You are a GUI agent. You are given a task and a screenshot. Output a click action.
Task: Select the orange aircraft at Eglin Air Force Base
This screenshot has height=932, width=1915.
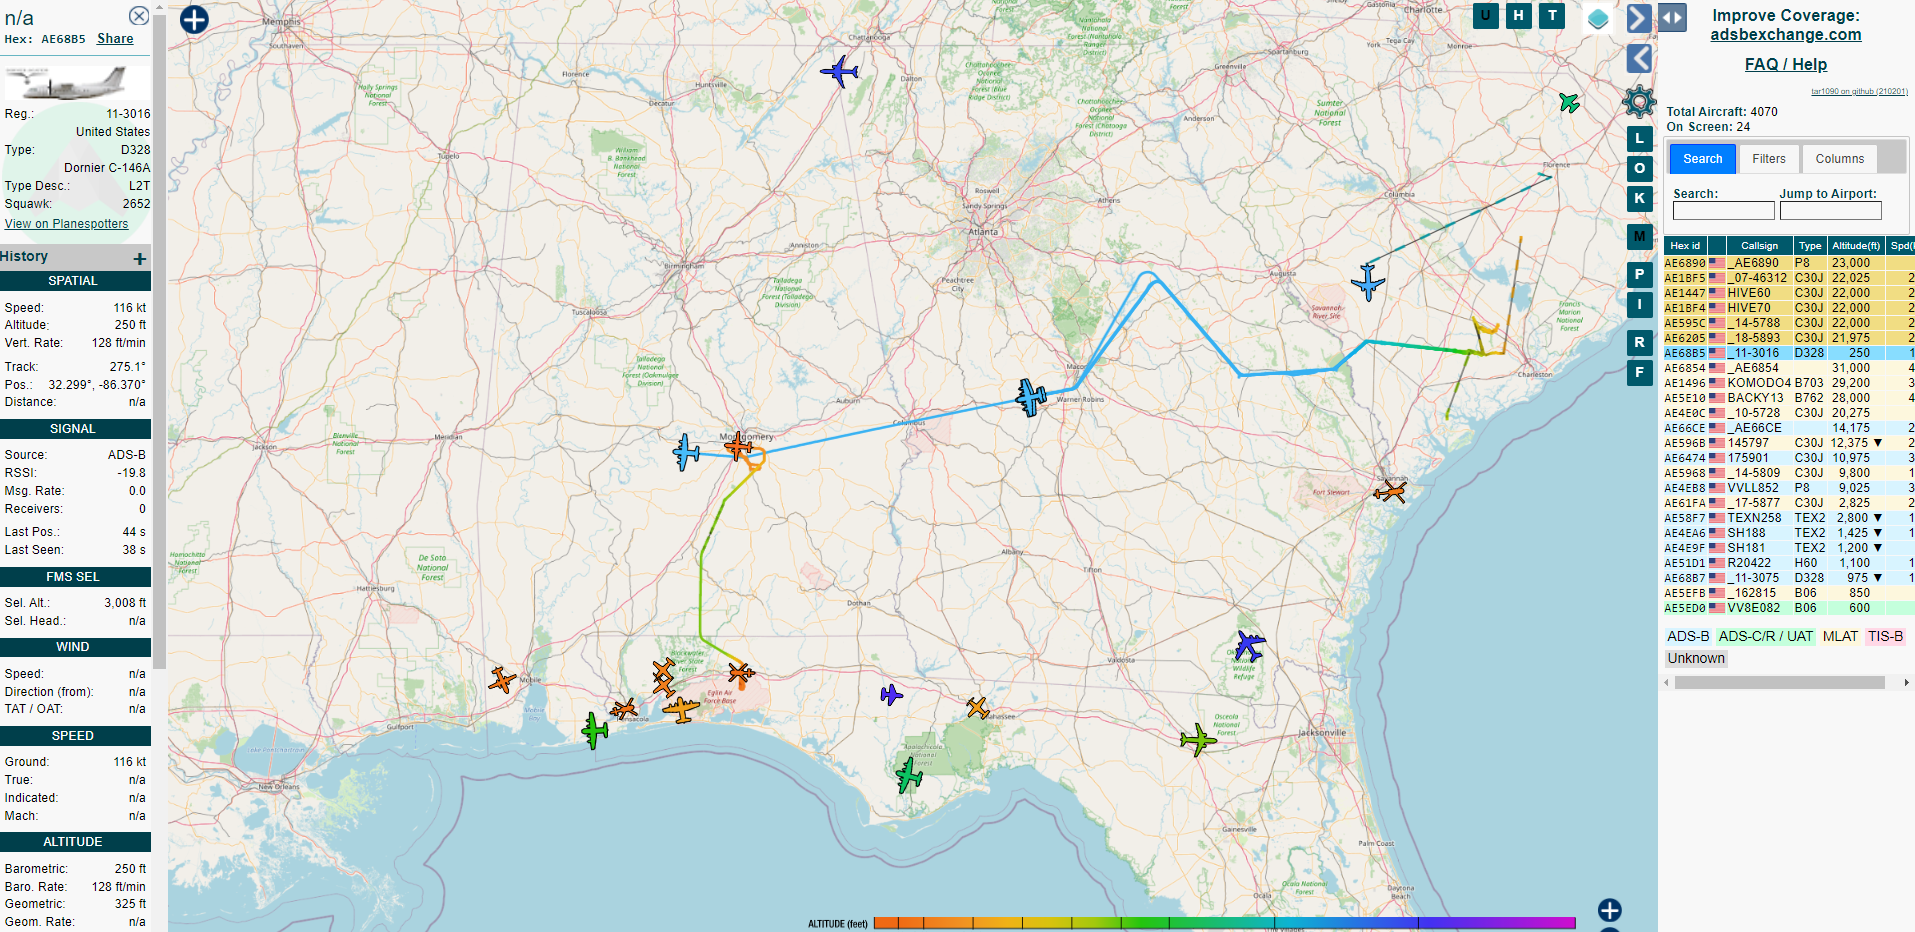coord(741,673)
